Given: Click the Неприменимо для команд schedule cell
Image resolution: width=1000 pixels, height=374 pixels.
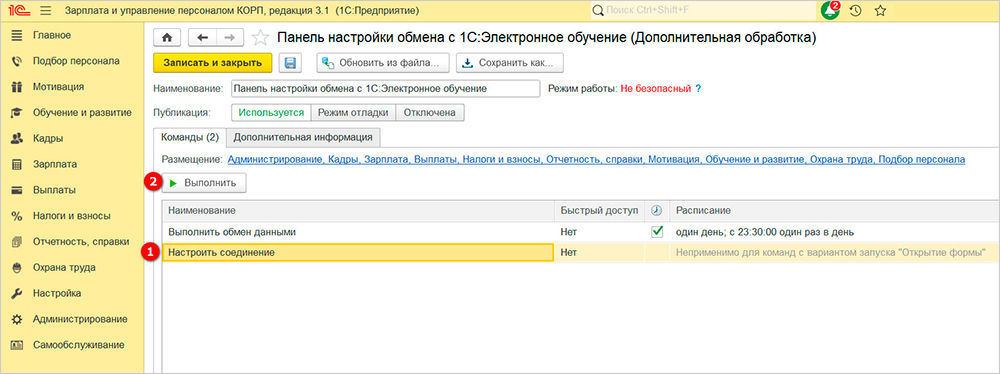Looking at the screenshot, I should [834, 253].
